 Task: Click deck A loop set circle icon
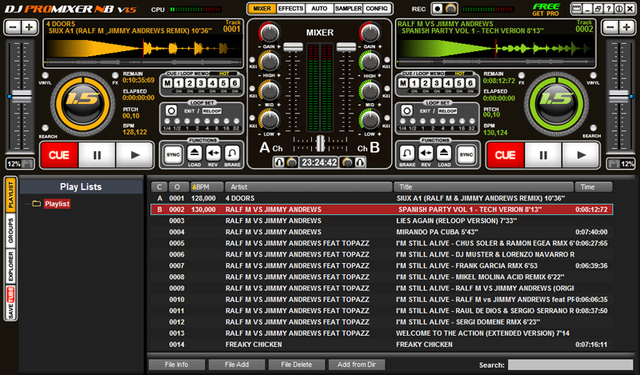(x=171, y=111)
